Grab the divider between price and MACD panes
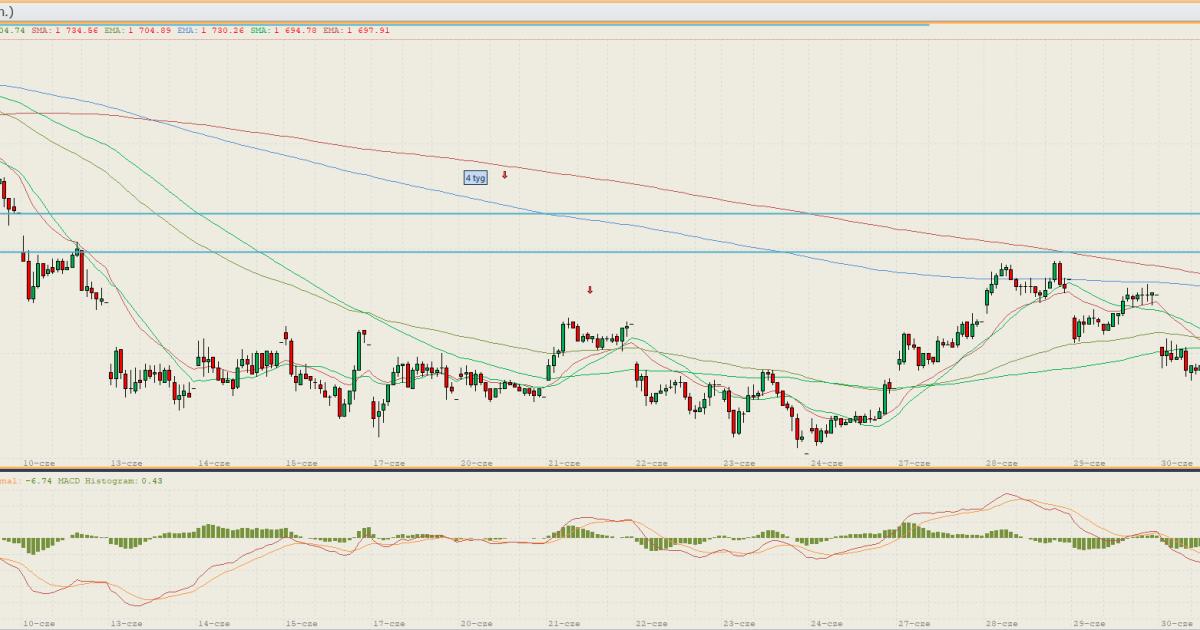The image size is (1200, 630). (x=600, y=469)
